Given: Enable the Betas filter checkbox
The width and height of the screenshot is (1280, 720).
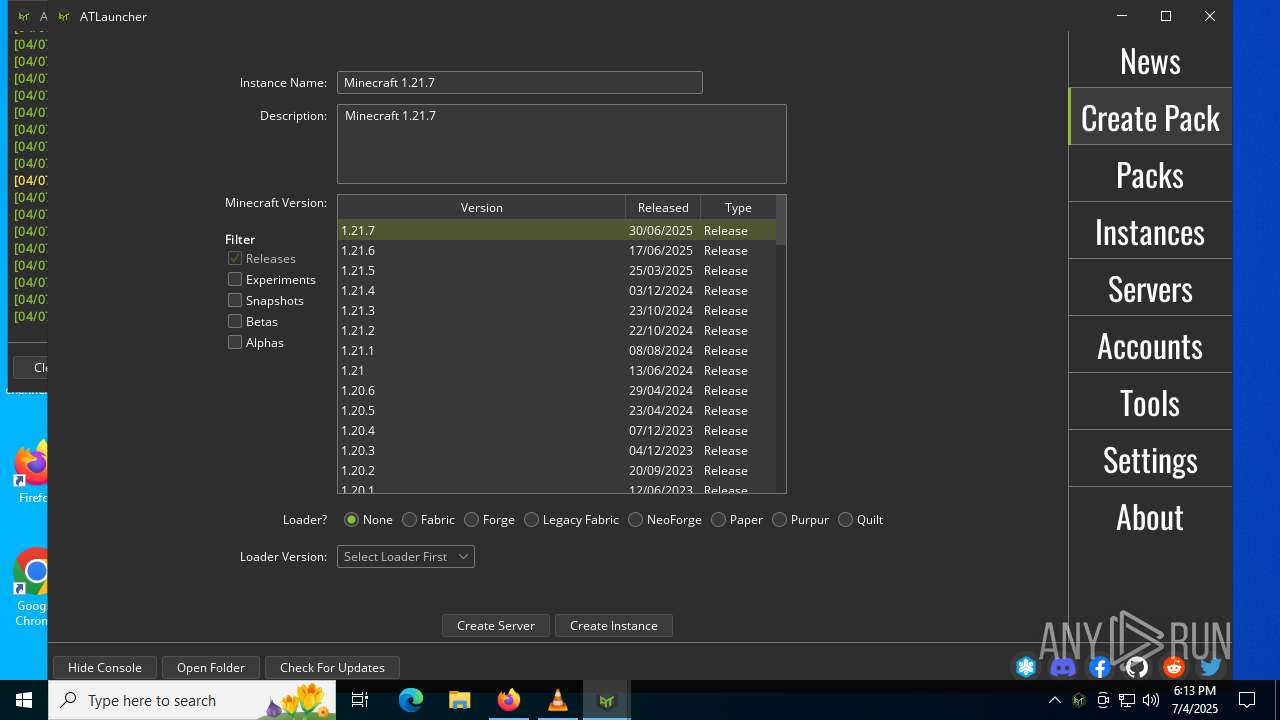Looking at the screenshot, I should coord(235,321).
